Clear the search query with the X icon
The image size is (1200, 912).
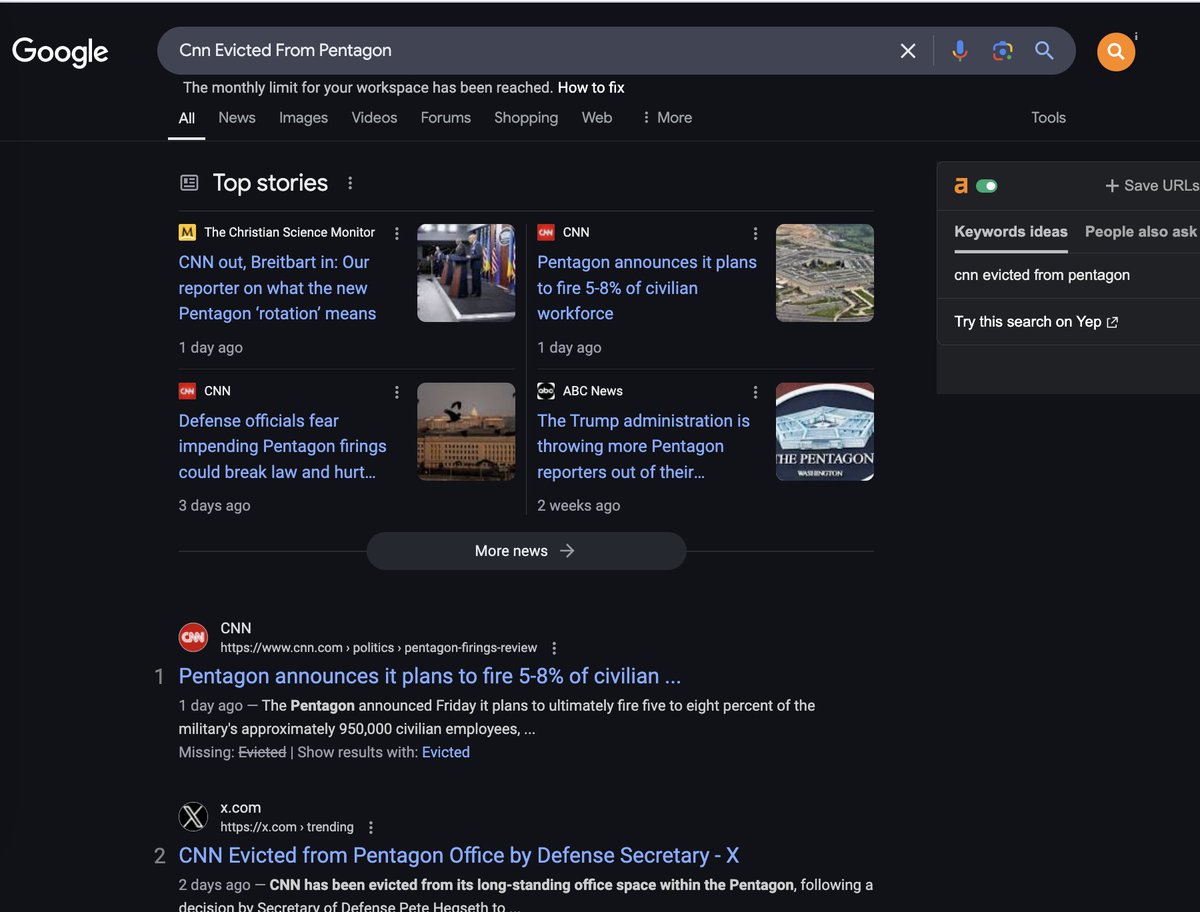click(x=907, y=50)
